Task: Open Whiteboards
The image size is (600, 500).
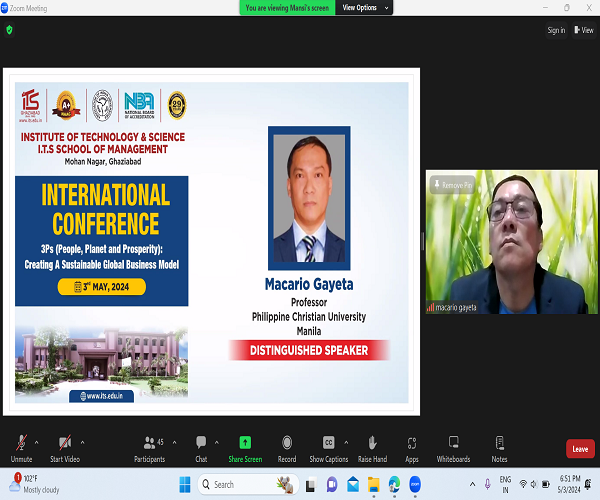Action: (x=453, y=449)
